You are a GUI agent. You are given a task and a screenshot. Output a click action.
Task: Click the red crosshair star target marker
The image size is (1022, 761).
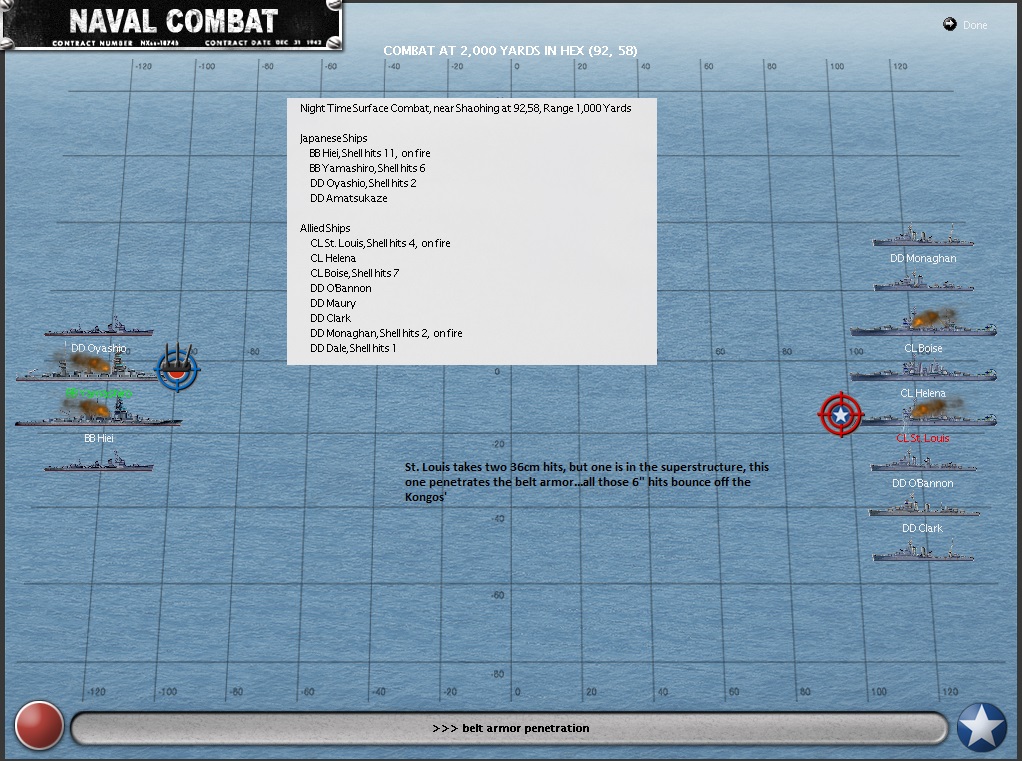(x=841, y=414)
